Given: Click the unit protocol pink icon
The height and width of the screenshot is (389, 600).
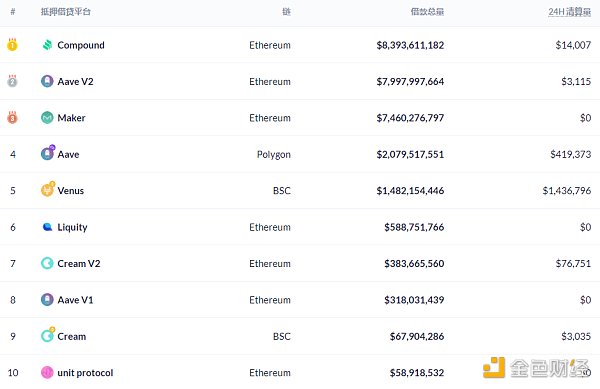Looking at the screenshot, I should point(47,372).
